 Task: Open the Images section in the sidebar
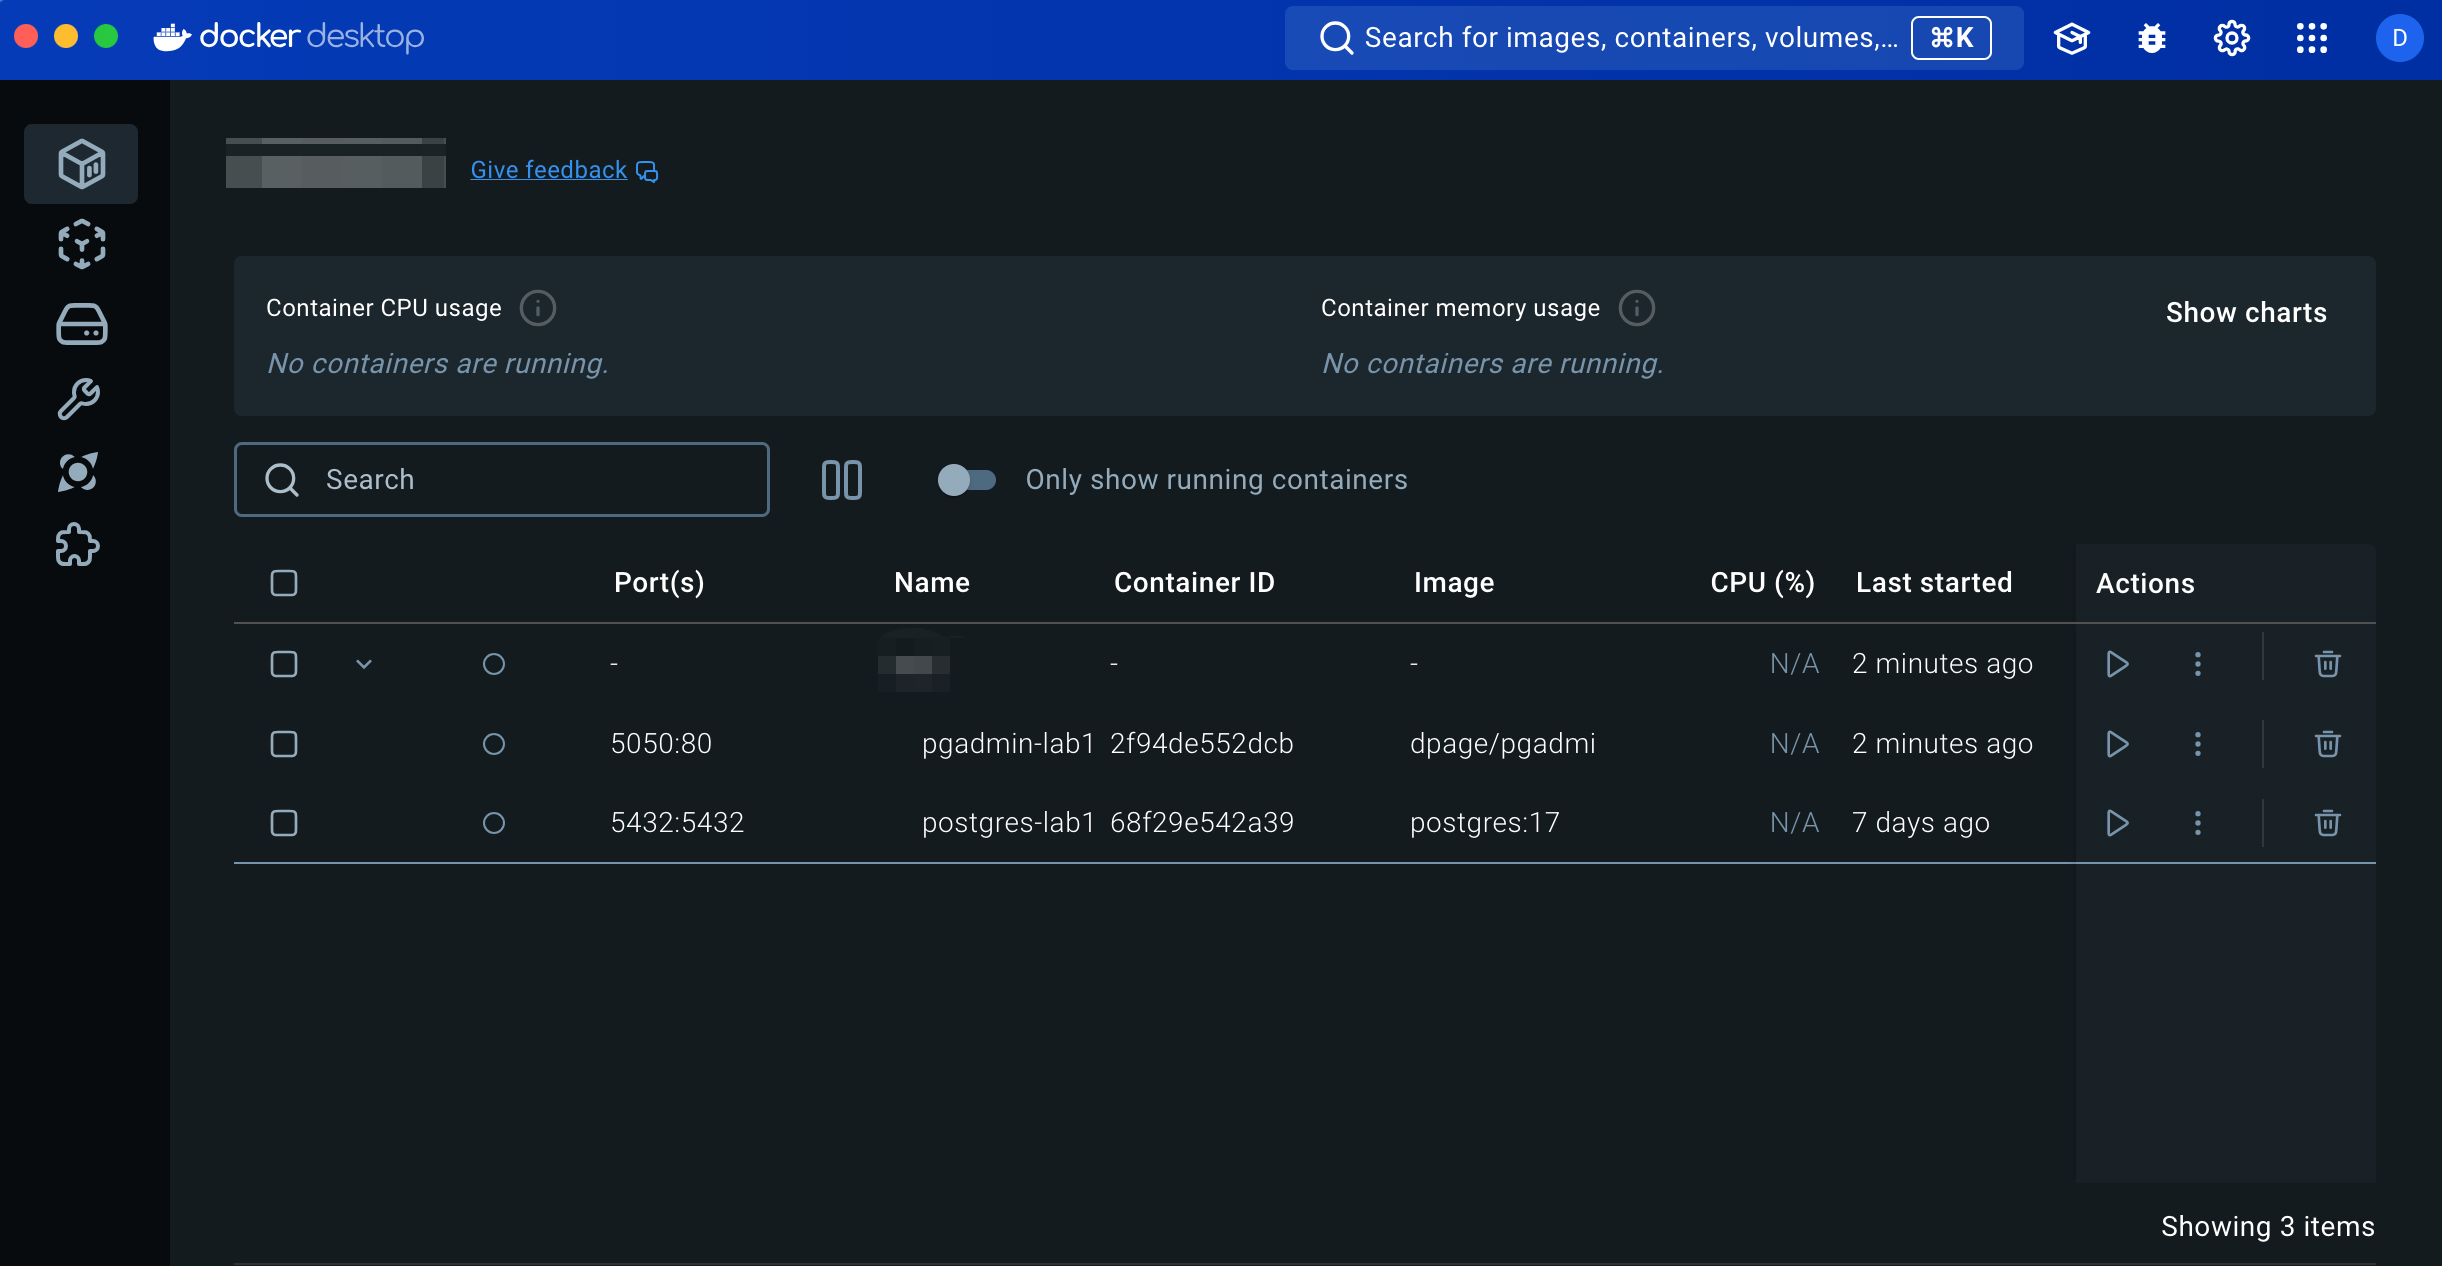[81, 244]
